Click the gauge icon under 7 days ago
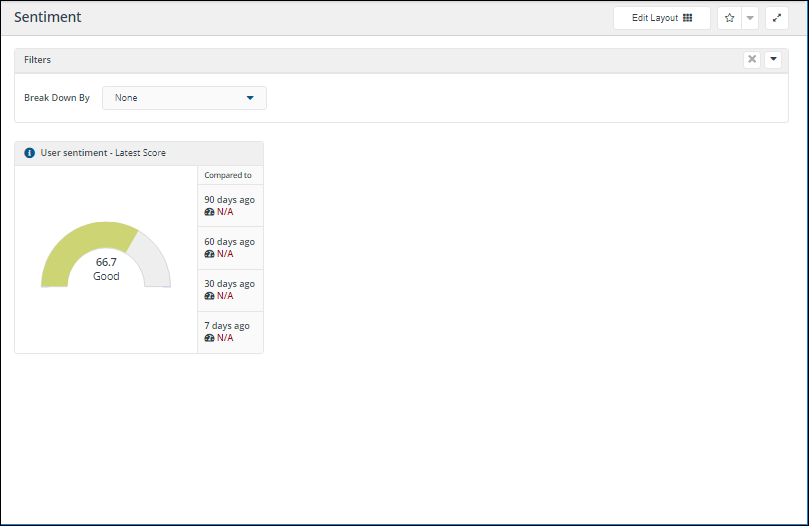 (x=209, y=338)
